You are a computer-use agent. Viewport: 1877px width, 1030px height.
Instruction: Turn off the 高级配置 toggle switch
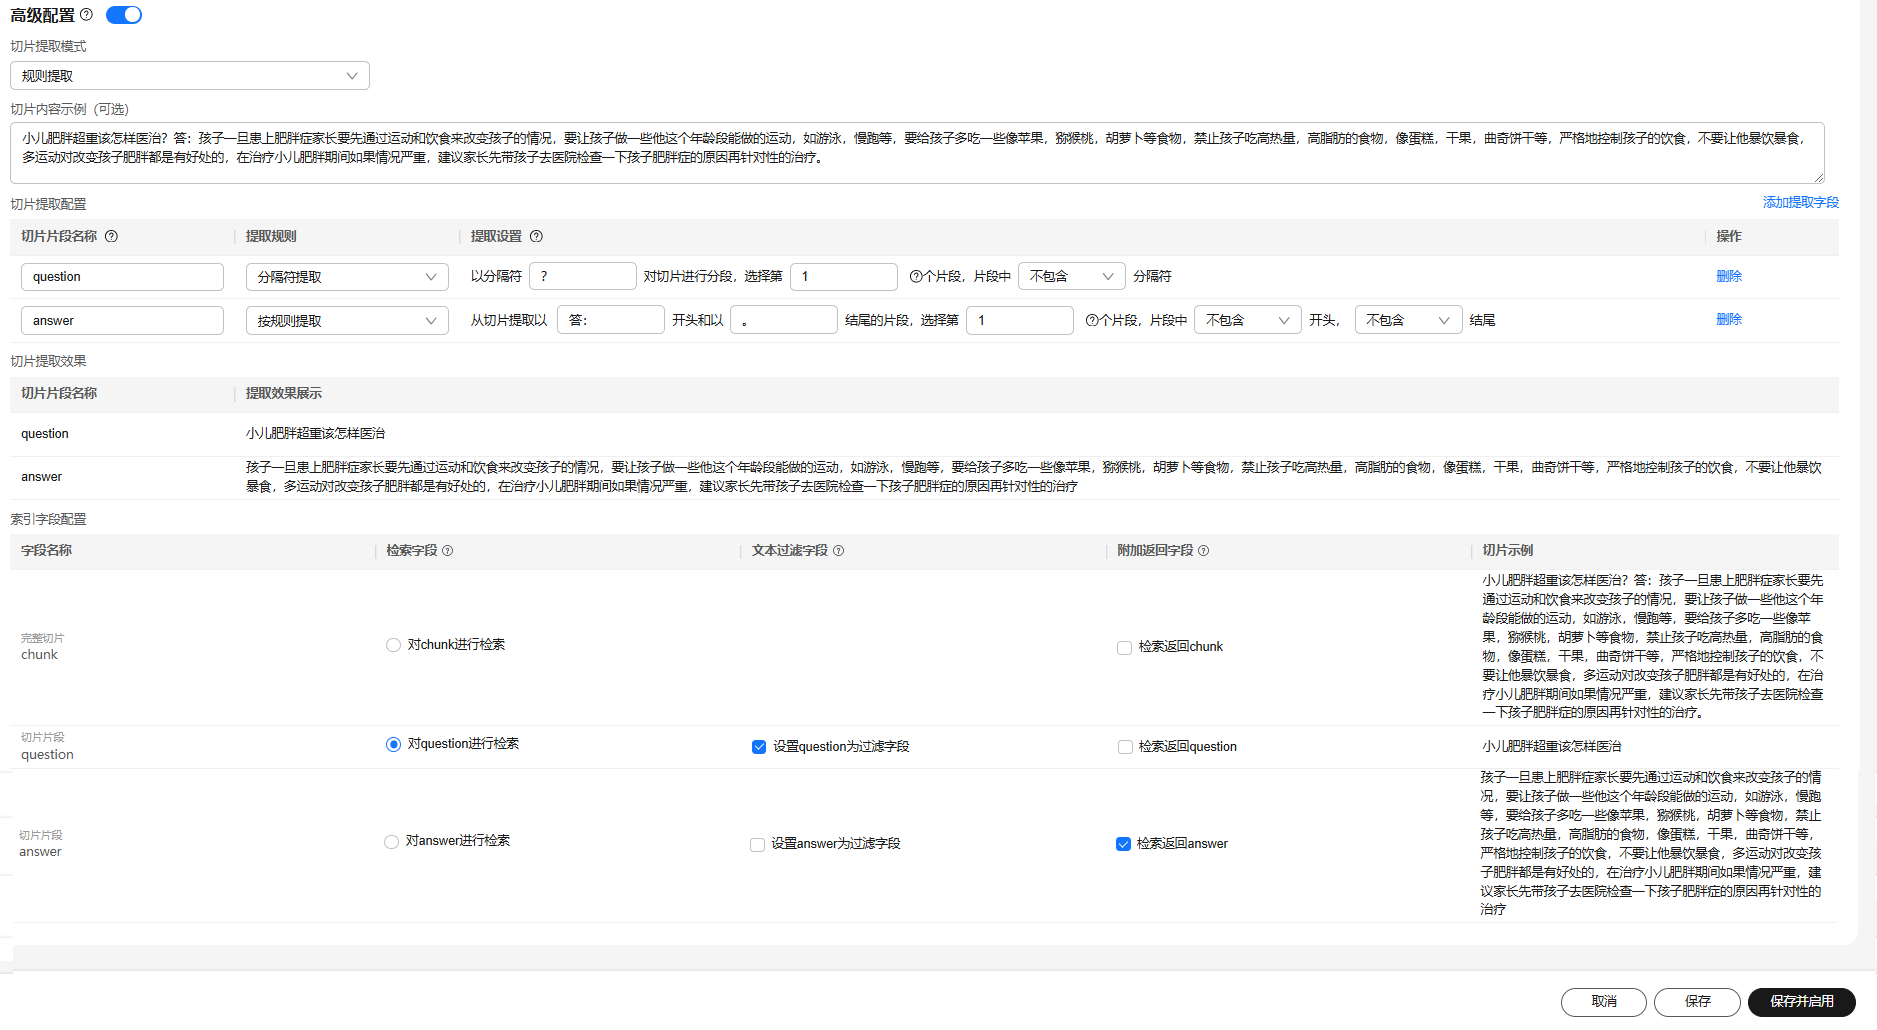point(124,15)
